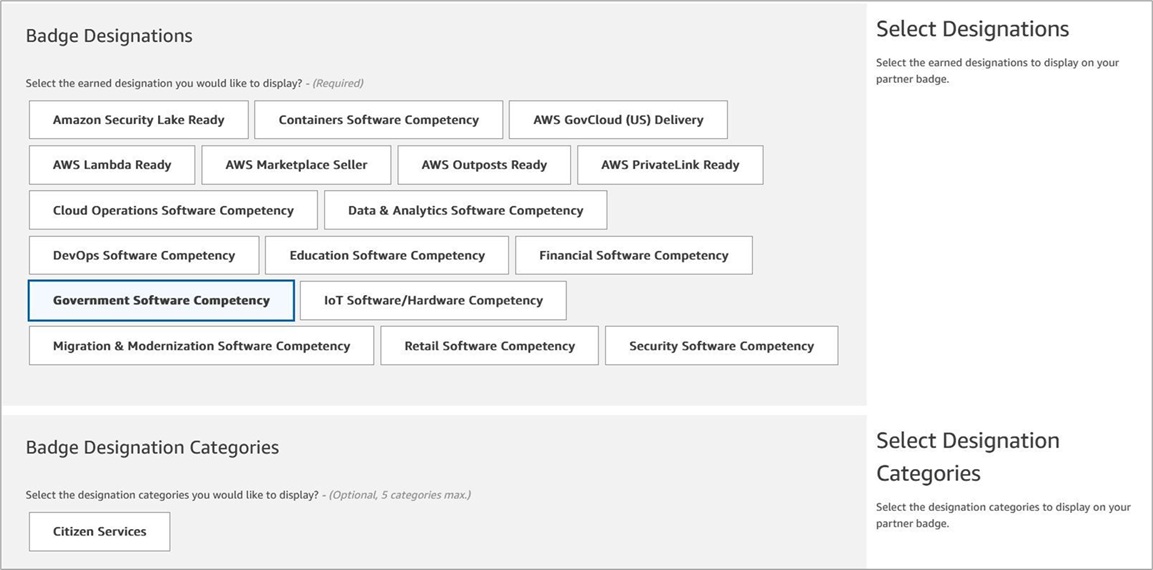
Task: Select Amazon Security Lake Ready designation
Action: click(x=138, y=120)
